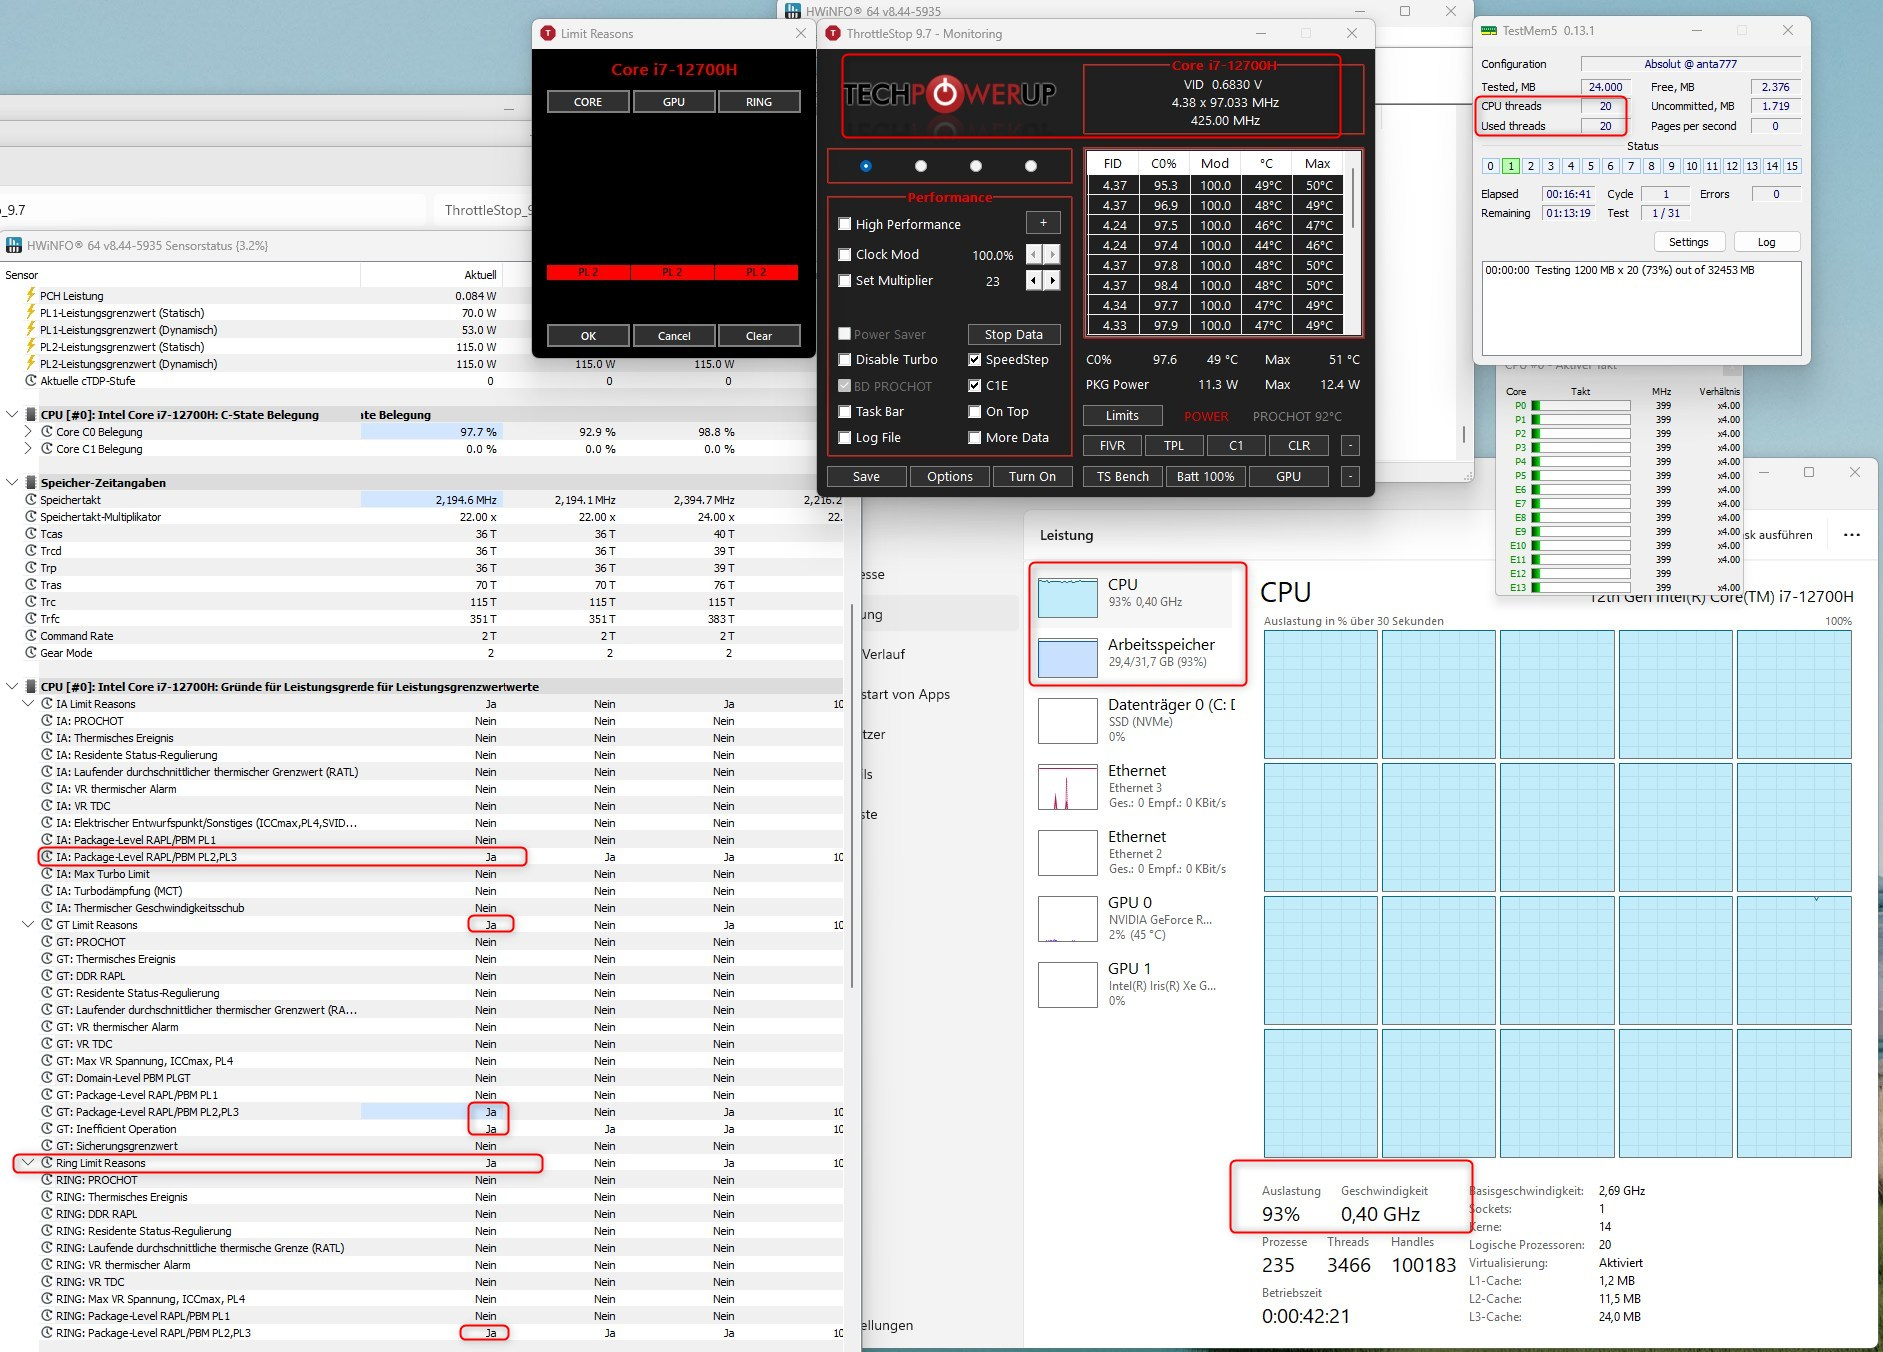Click the TestMem5 title bar icon
The image size is (1883, 1352).
[x=1489, y=30]
